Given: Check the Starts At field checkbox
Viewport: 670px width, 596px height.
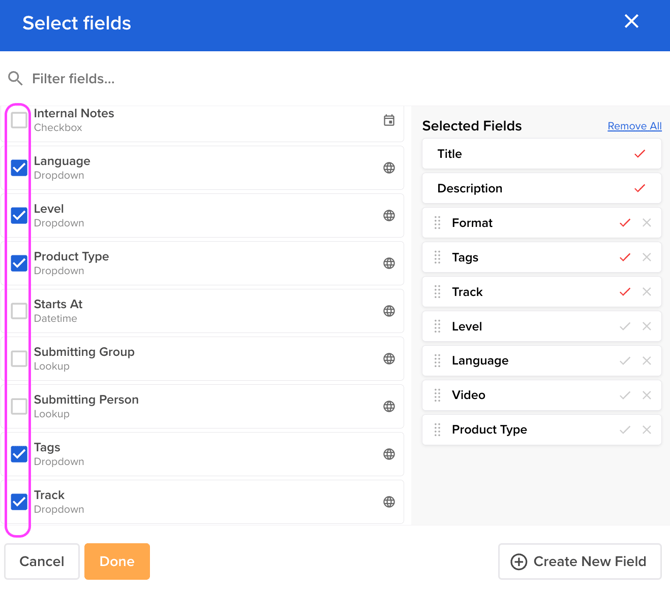Looking at the screenshot, I should pos(19,311).
